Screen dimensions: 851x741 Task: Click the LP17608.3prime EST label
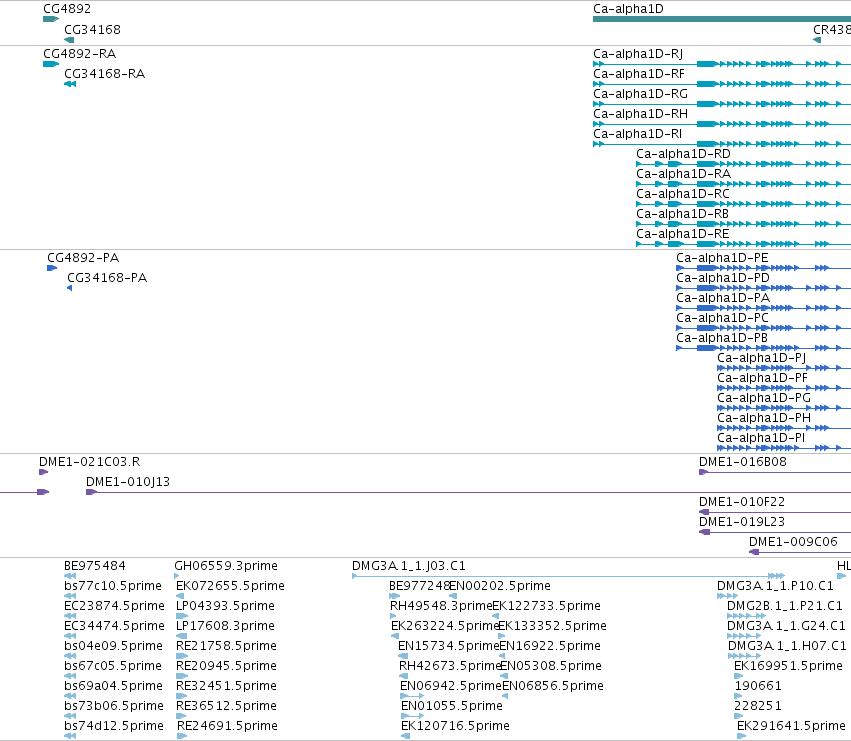(x=225, y=626)
